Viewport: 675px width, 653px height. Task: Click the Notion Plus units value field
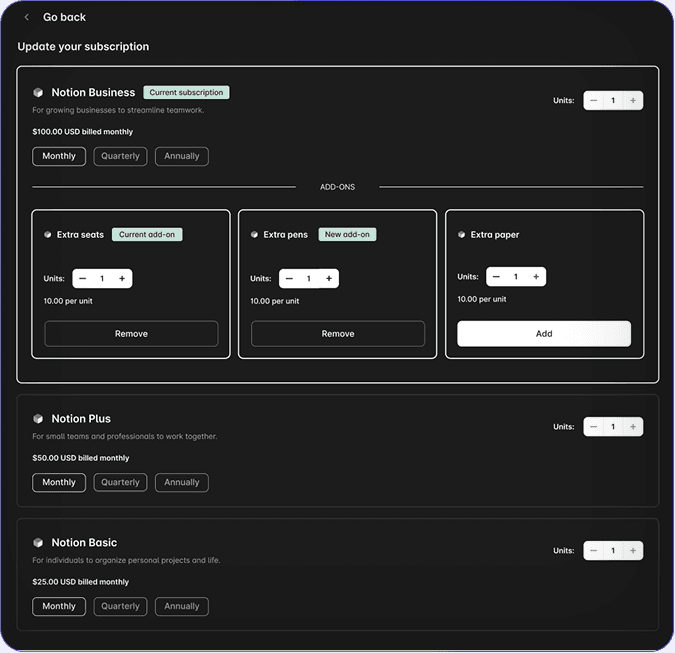coord(613,427)
